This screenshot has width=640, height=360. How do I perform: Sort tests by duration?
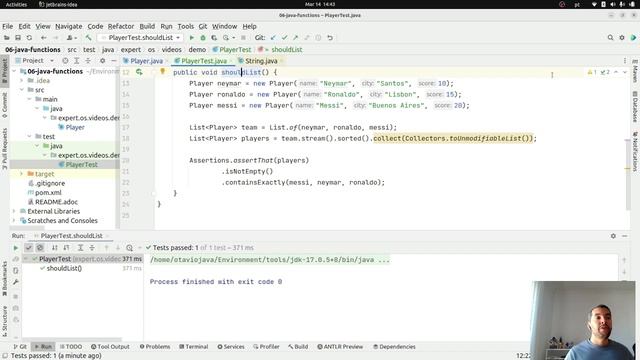(66, 248)
